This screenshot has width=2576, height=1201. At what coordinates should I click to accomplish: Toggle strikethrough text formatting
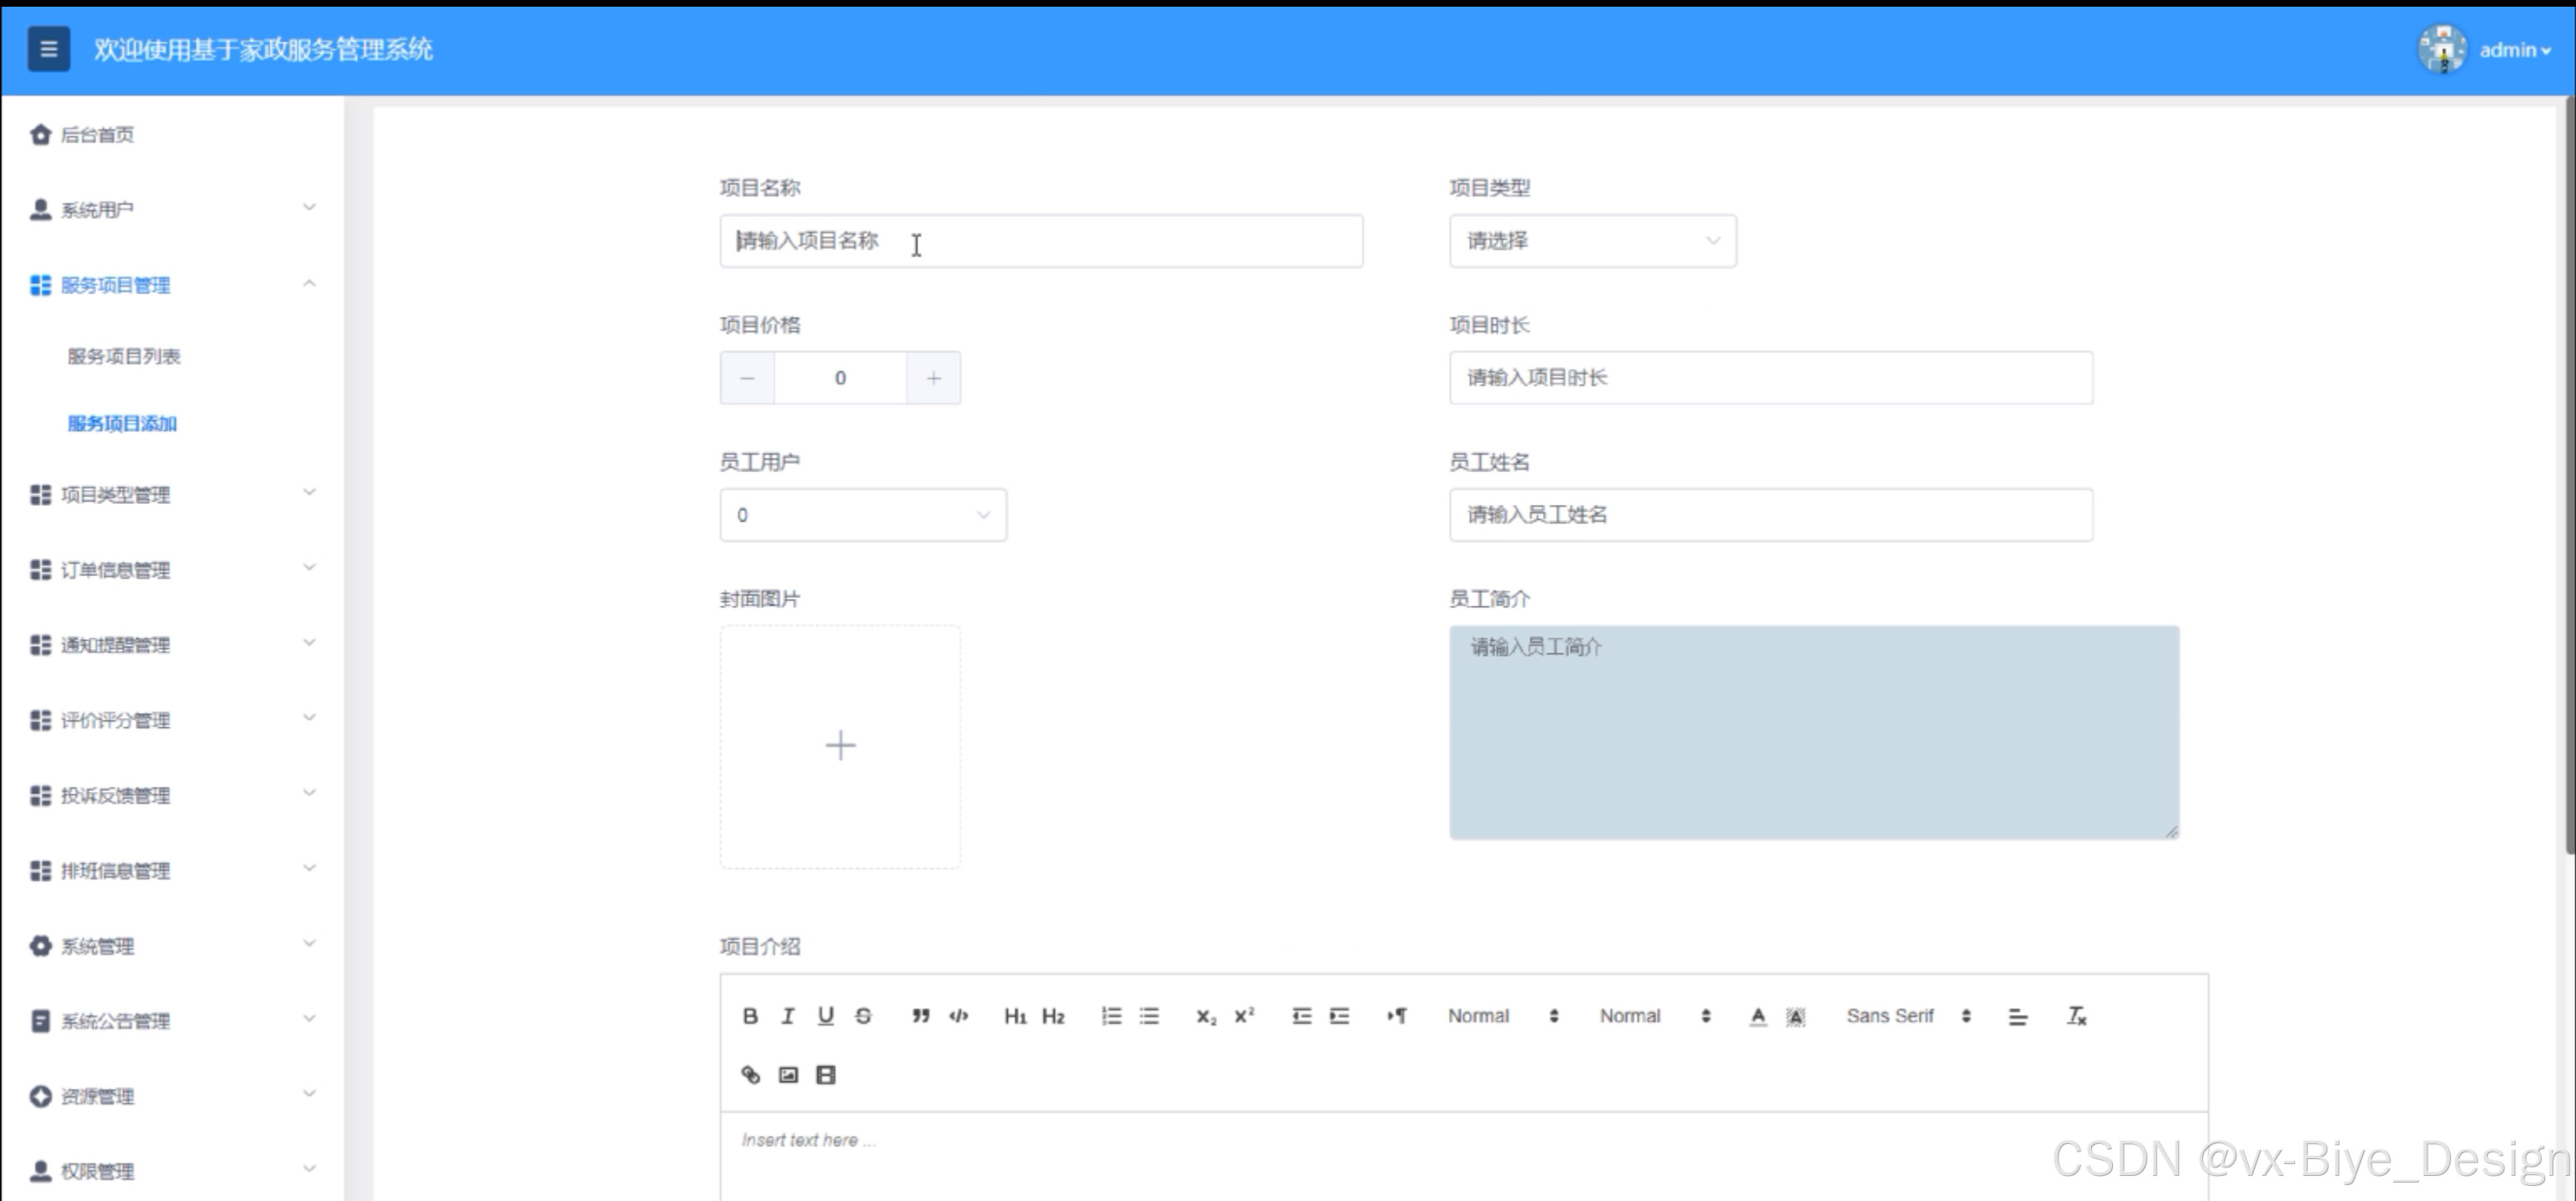click(x=863, y=1016)
